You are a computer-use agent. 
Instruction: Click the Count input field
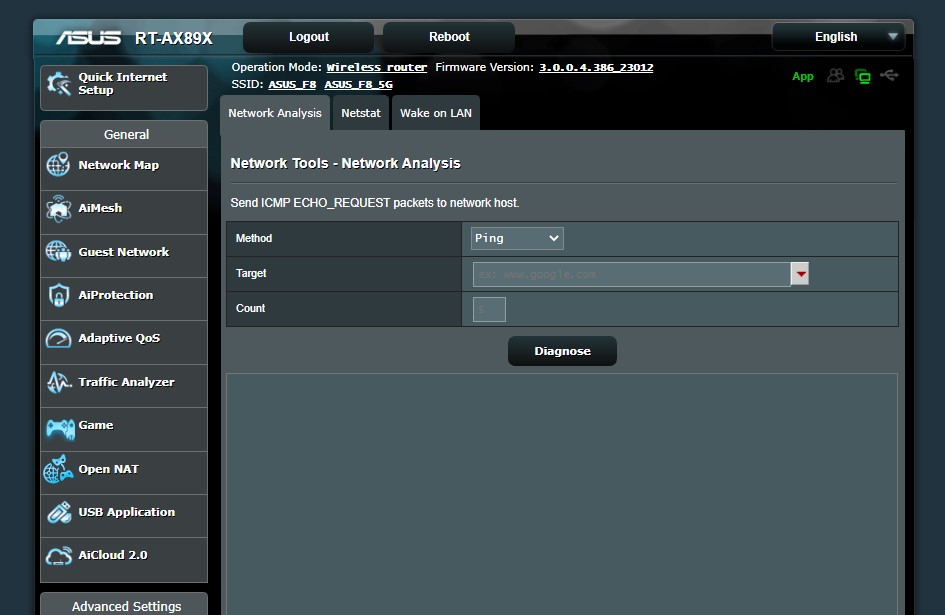pos(489,309)
